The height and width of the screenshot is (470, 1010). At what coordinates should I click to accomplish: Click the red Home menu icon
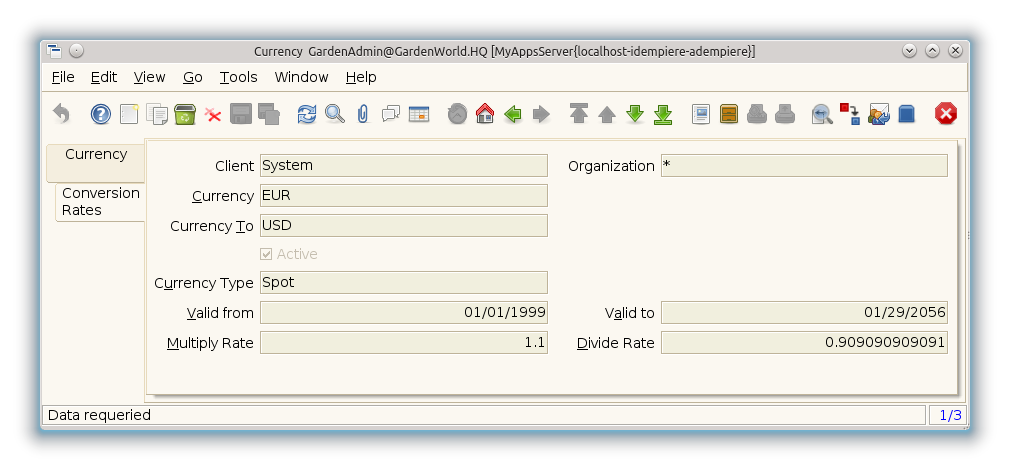tap(485, 114)
